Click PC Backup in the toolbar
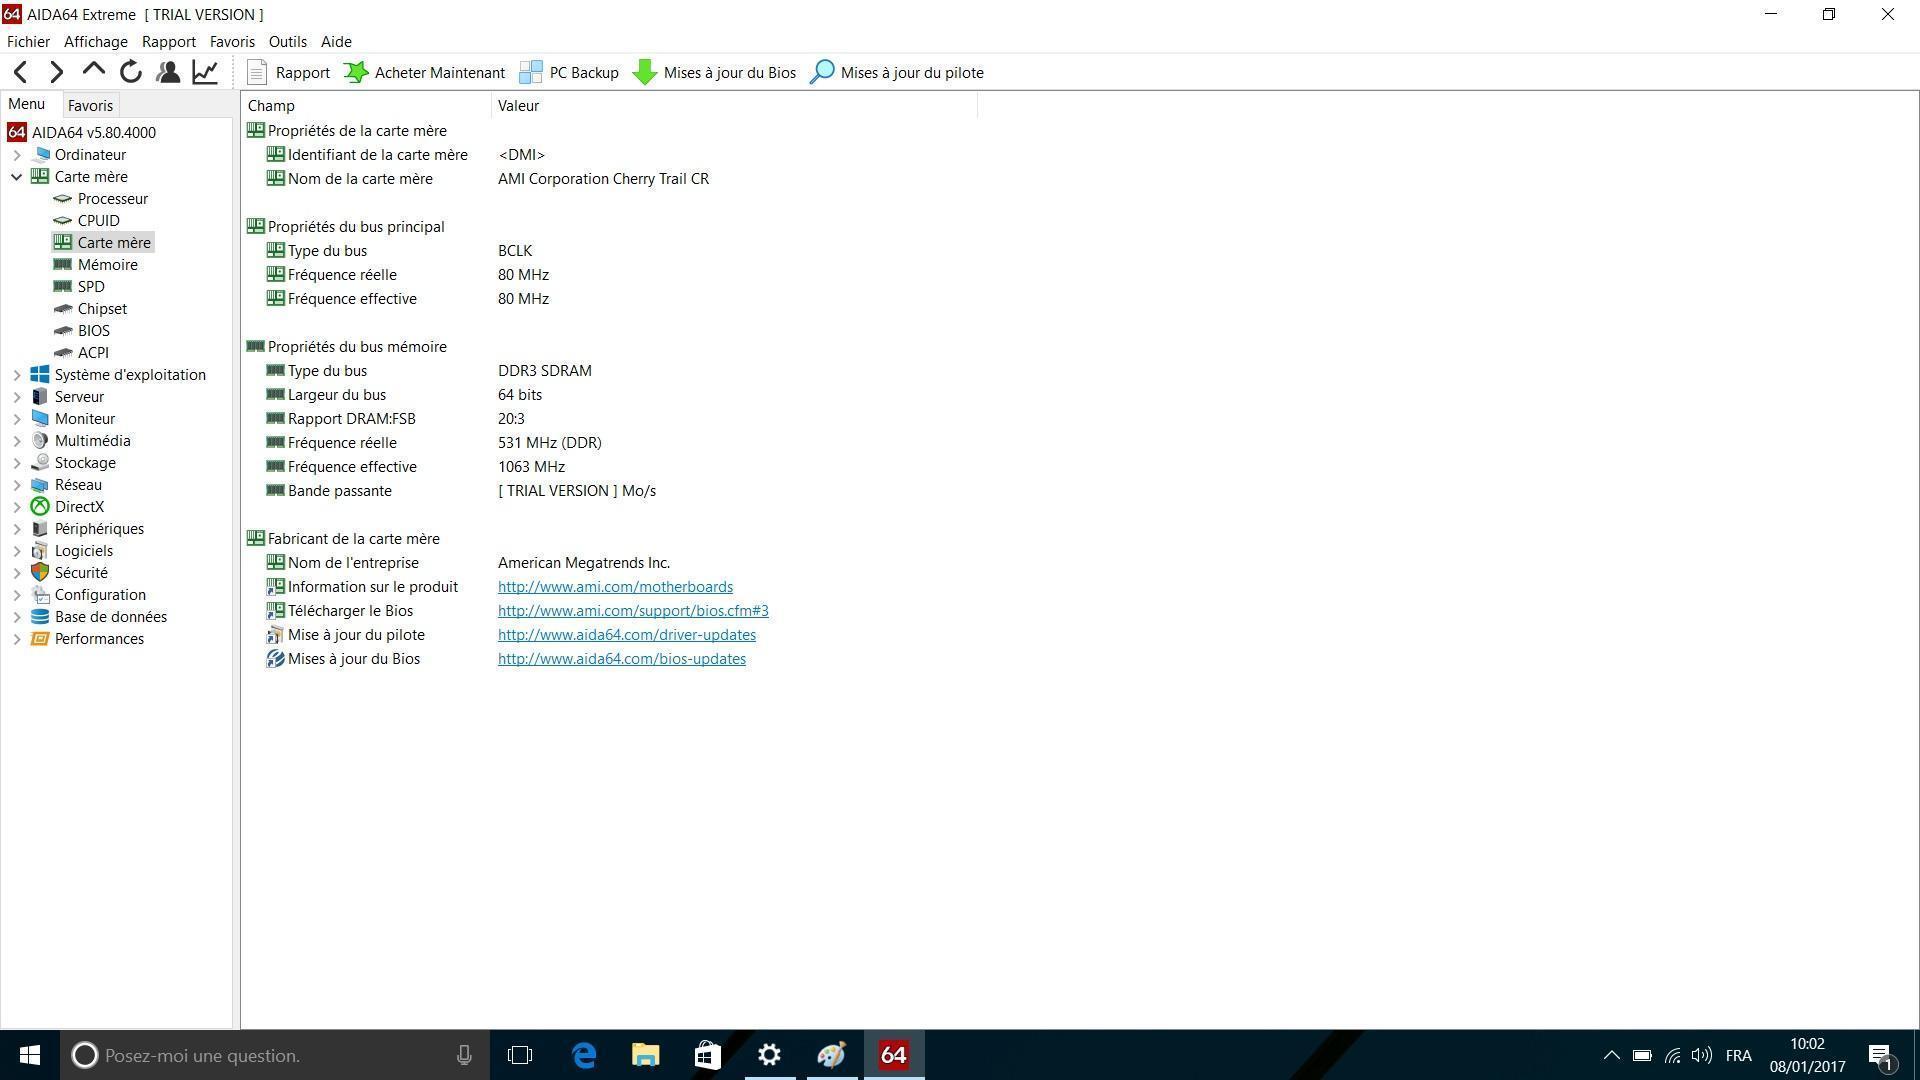The width and height of the screenshot is (1920, 1080). click(569, 72)
